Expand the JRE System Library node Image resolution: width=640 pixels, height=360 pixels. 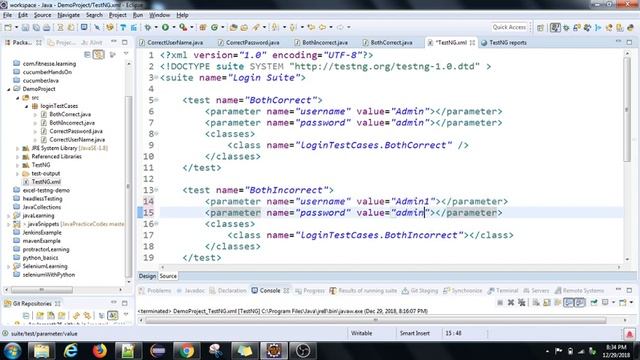tap(18, 148)
